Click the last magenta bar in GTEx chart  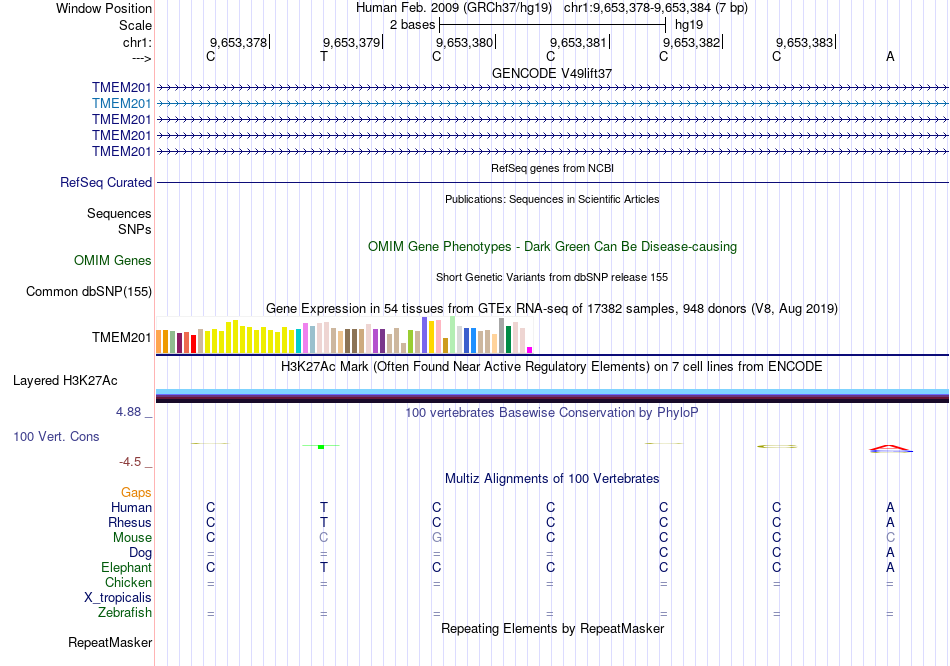click(530, 350)
